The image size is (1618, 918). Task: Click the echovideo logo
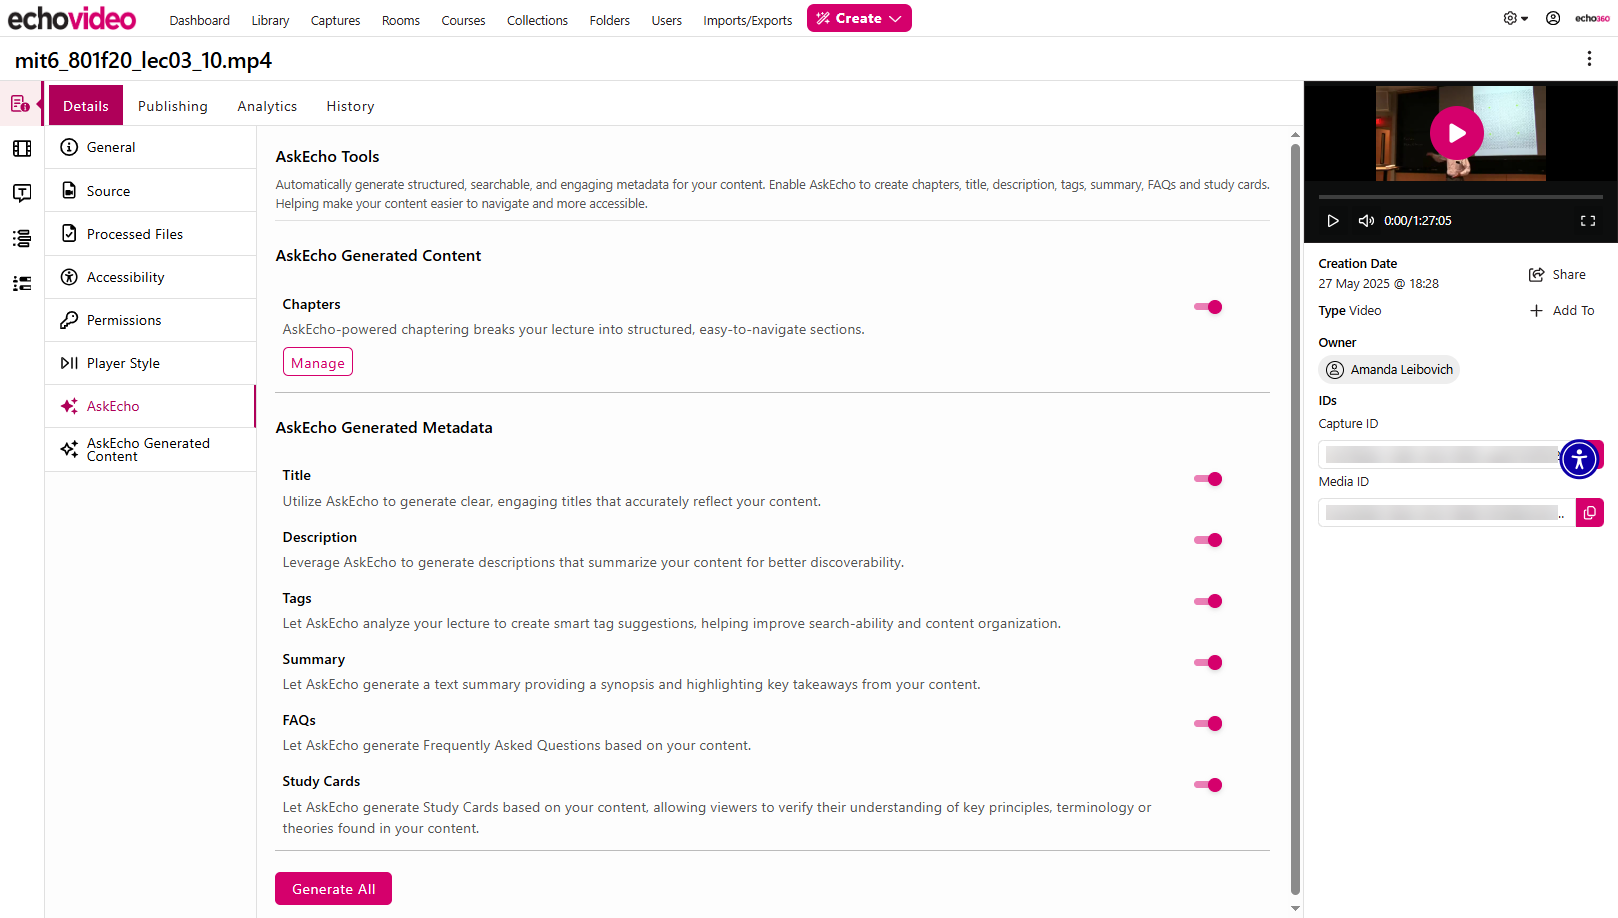tap(72, 18)
